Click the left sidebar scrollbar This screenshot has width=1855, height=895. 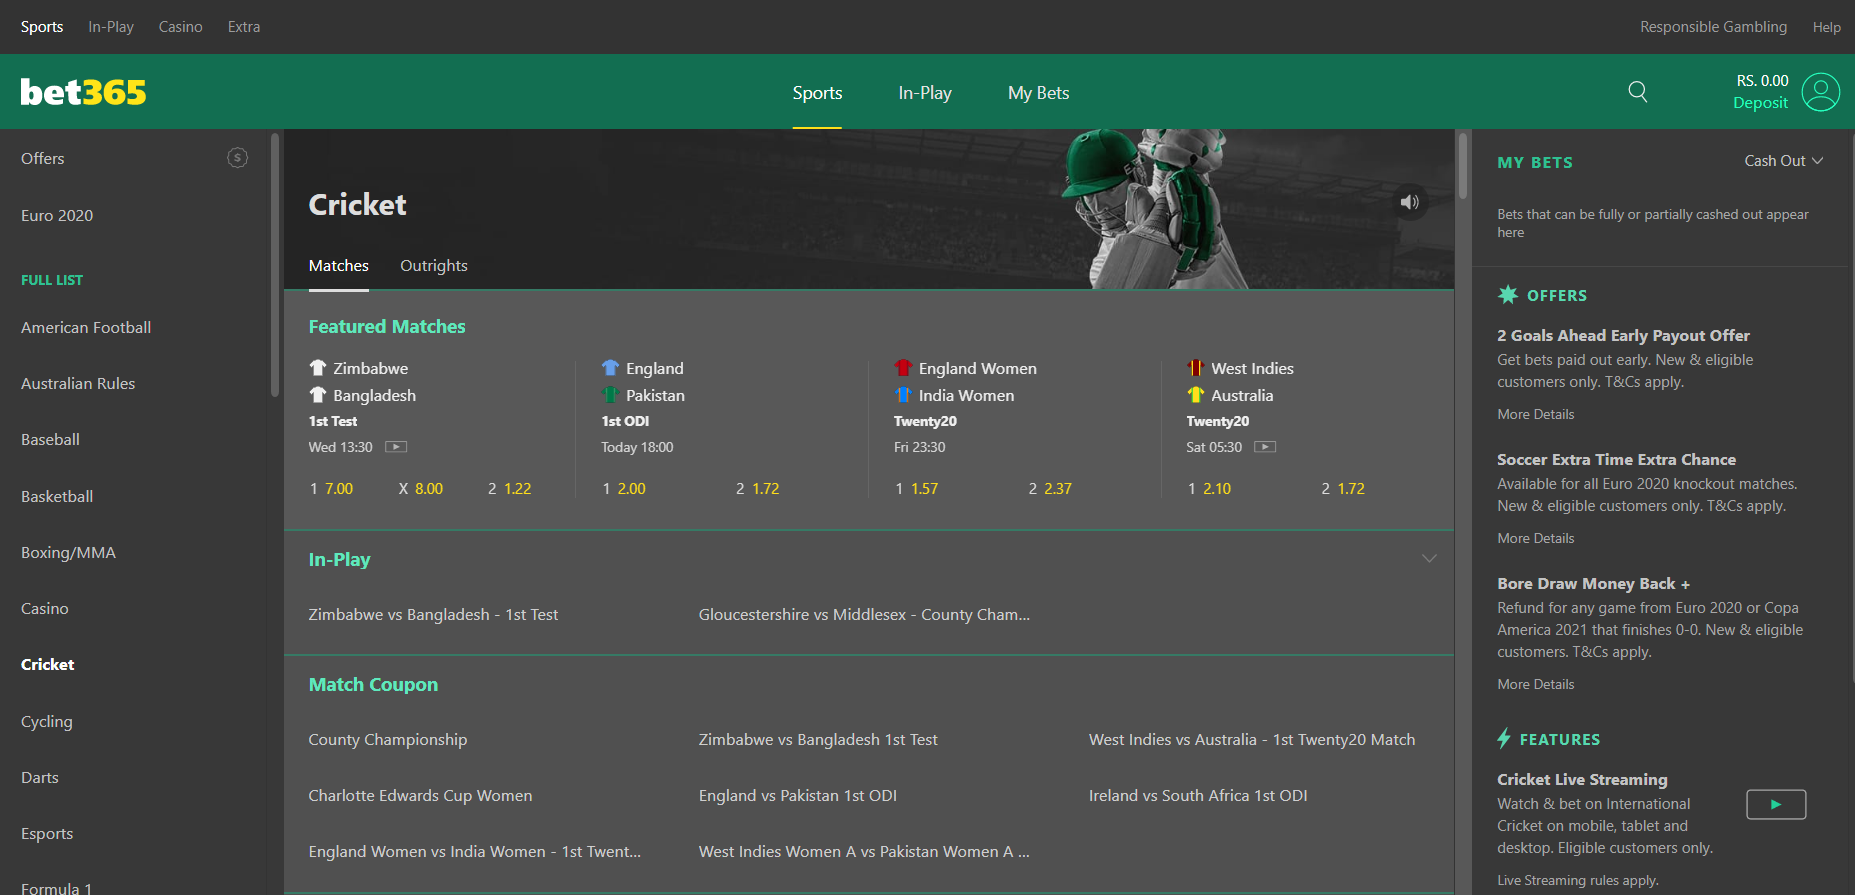click(275, 265)
